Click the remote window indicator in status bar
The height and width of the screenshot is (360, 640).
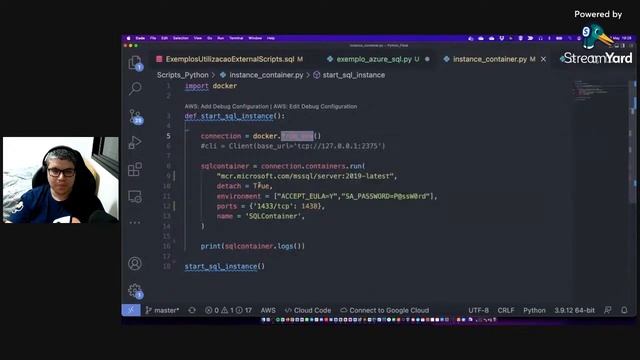pos(131,310)
